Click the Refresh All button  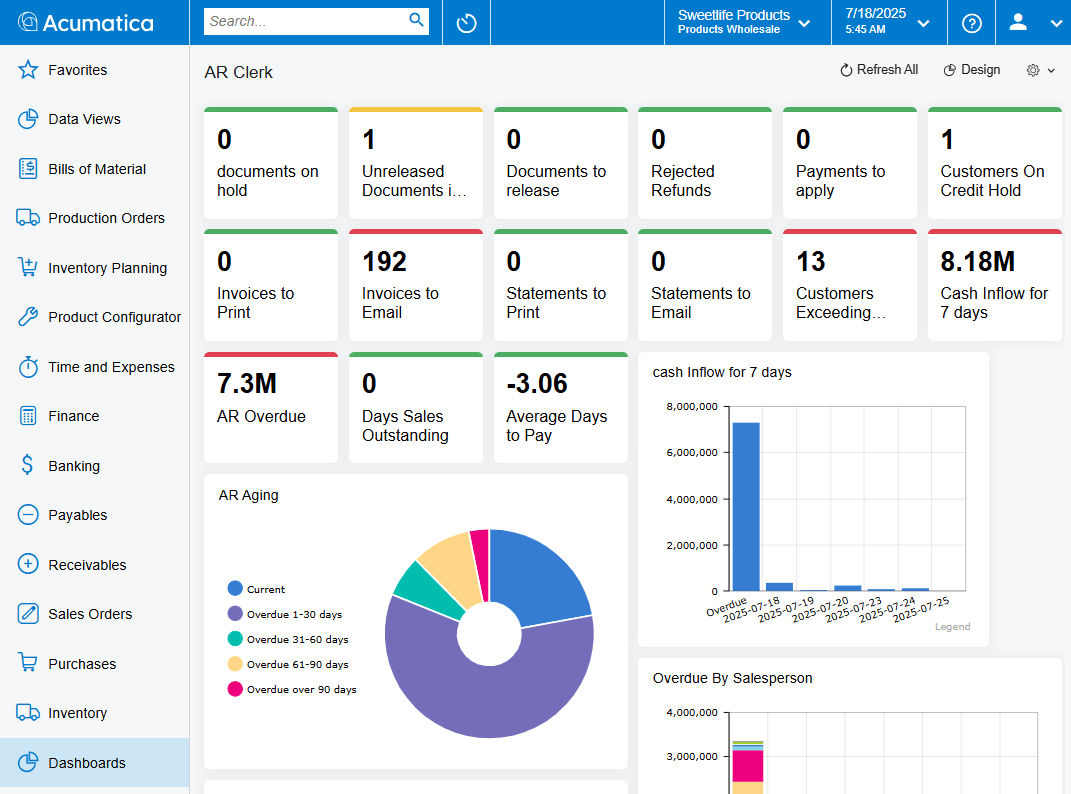tap(879, 70)
